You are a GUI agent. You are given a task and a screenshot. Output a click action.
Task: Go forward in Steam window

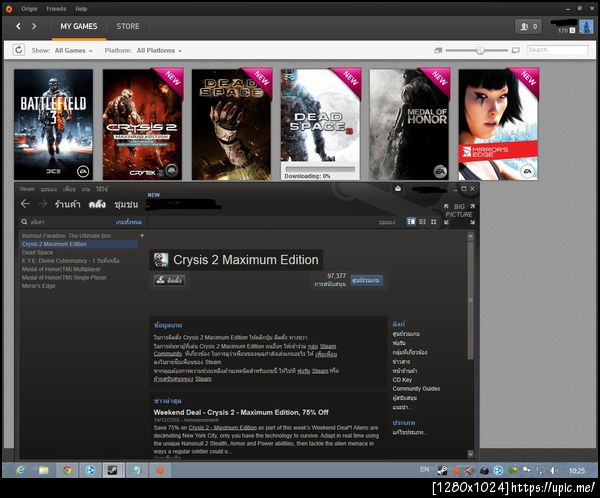(x=43, y=204)
